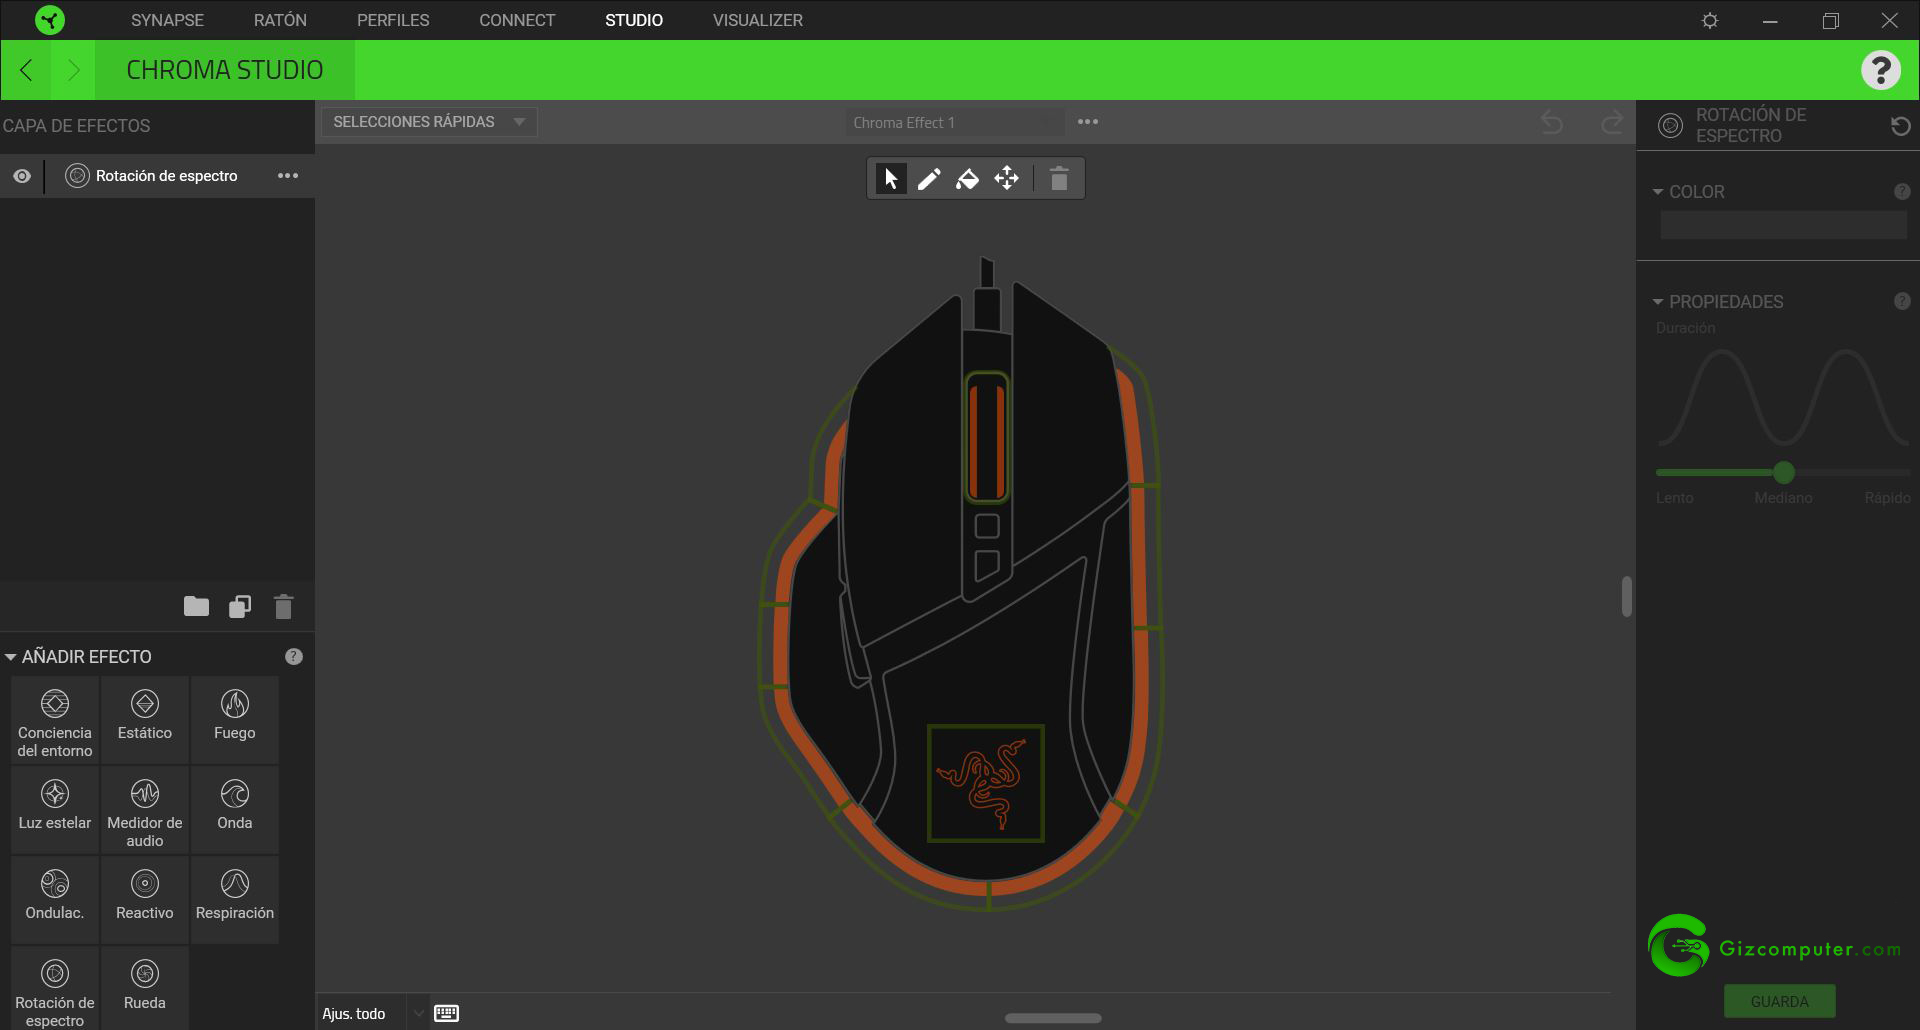The width and height of the screenshot is (1920, 1030).
Task: Select the Rotación de espectro layer row
Action: (157, 176)
